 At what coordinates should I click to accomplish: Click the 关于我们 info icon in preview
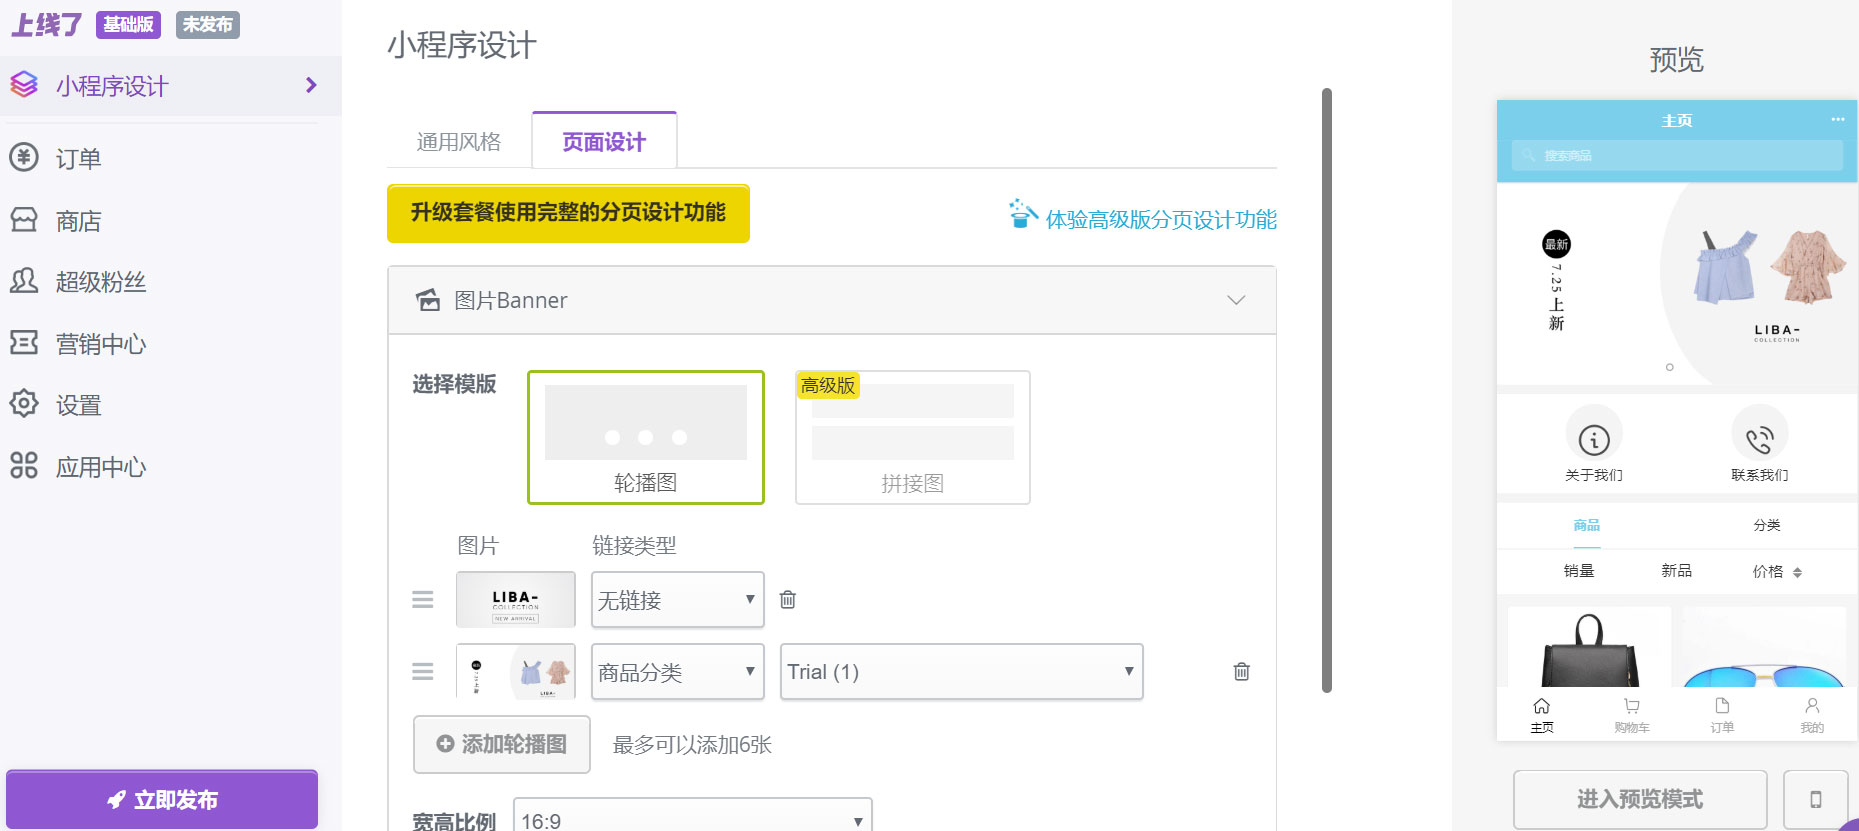(x=1594, y=438)
